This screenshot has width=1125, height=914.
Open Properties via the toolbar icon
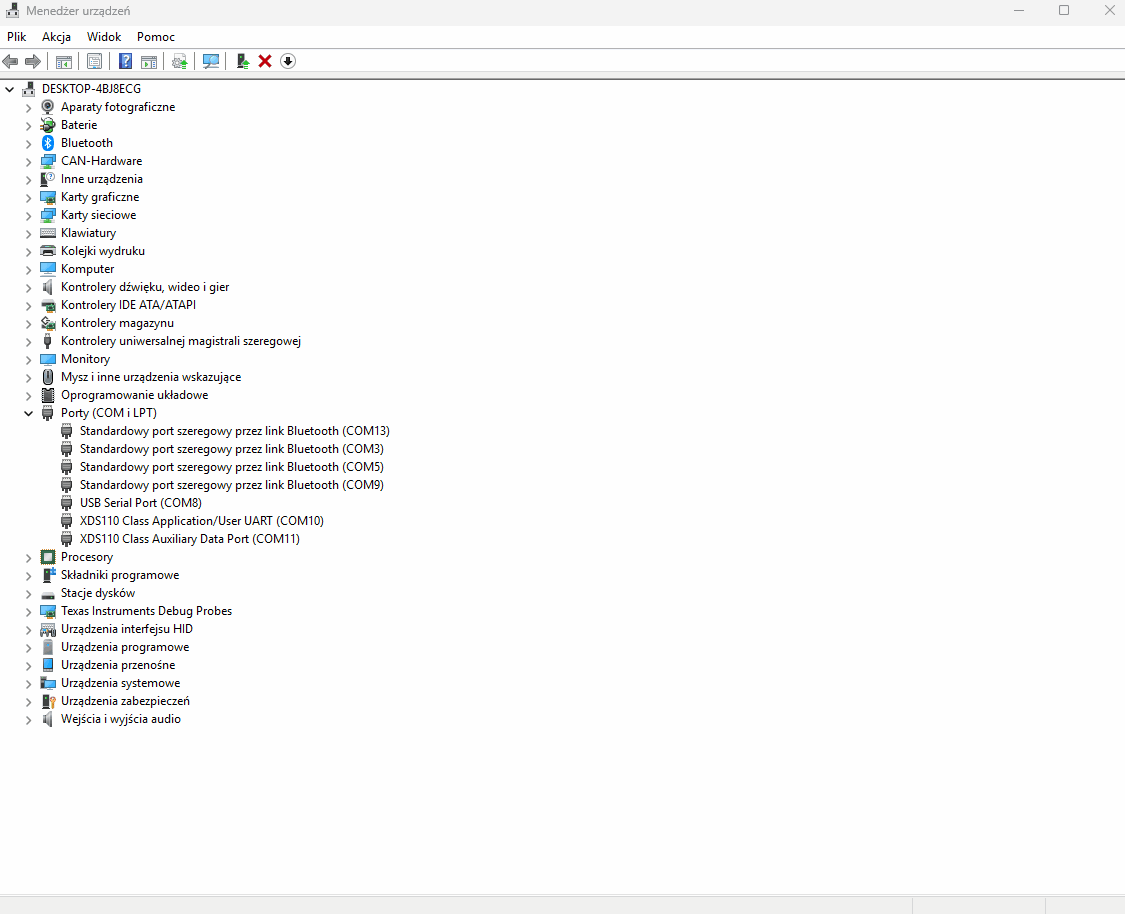click(94, 62)
